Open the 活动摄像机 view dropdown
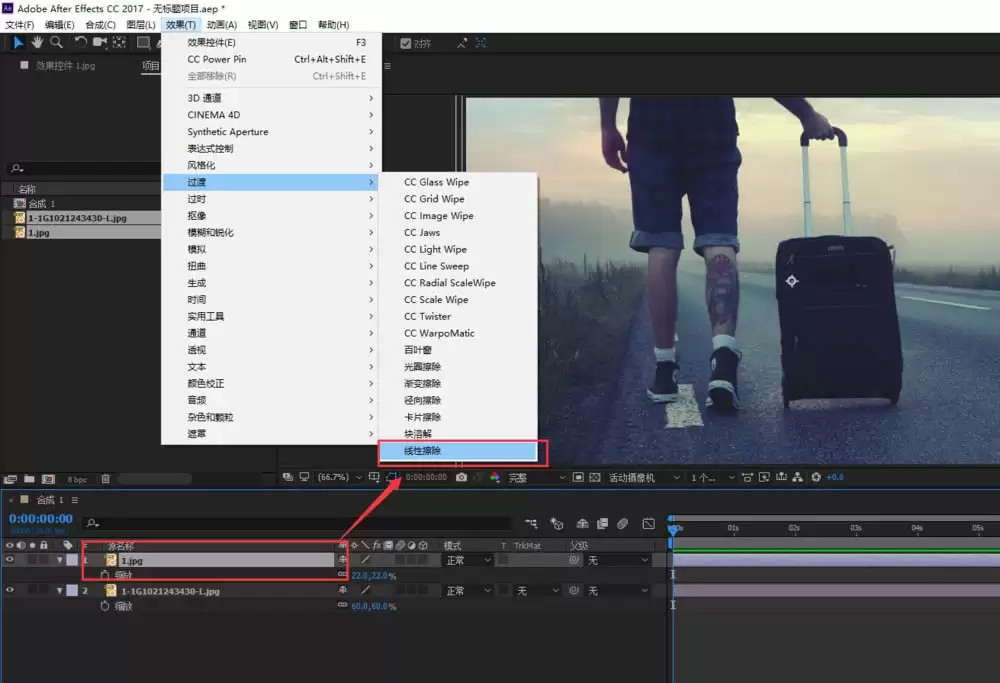 click(644, 478)
